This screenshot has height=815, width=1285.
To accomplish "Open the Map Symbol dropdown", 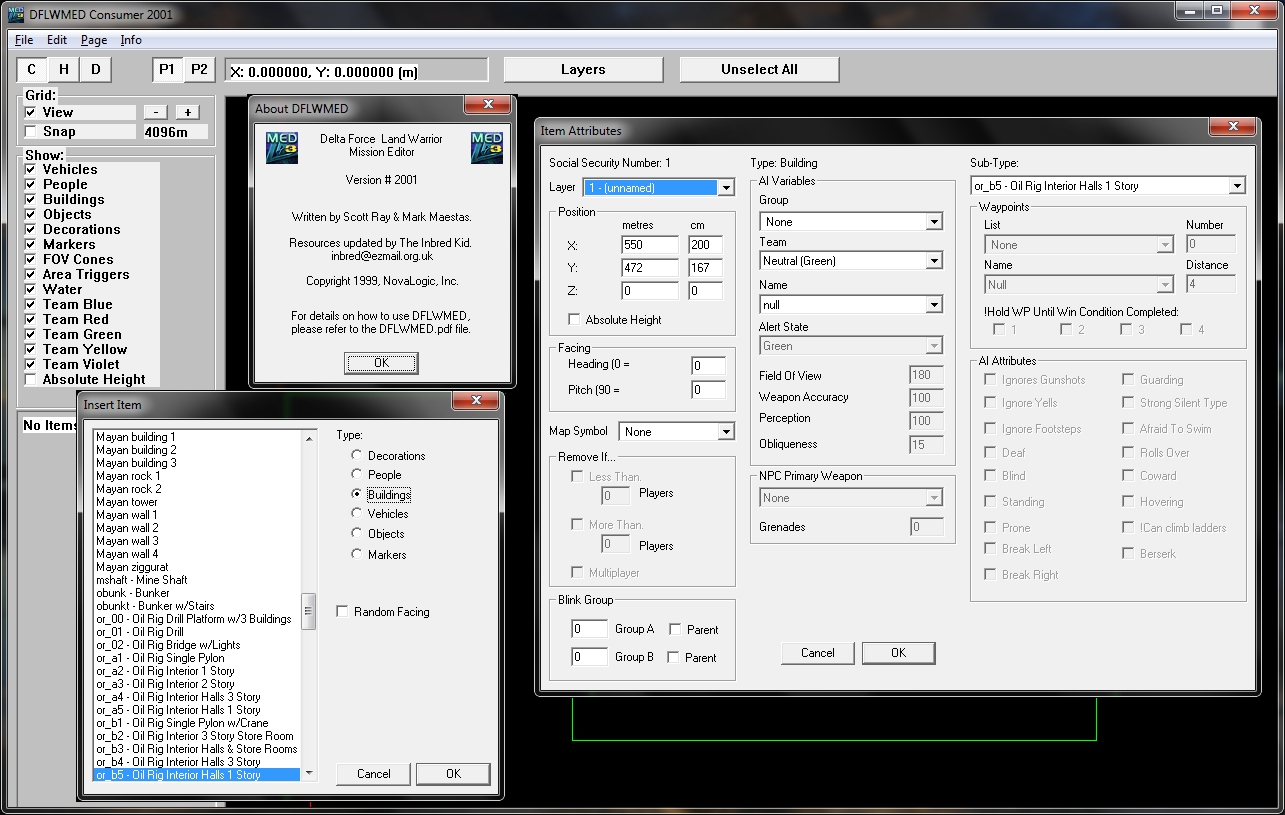I will click(x=677, y=432).
